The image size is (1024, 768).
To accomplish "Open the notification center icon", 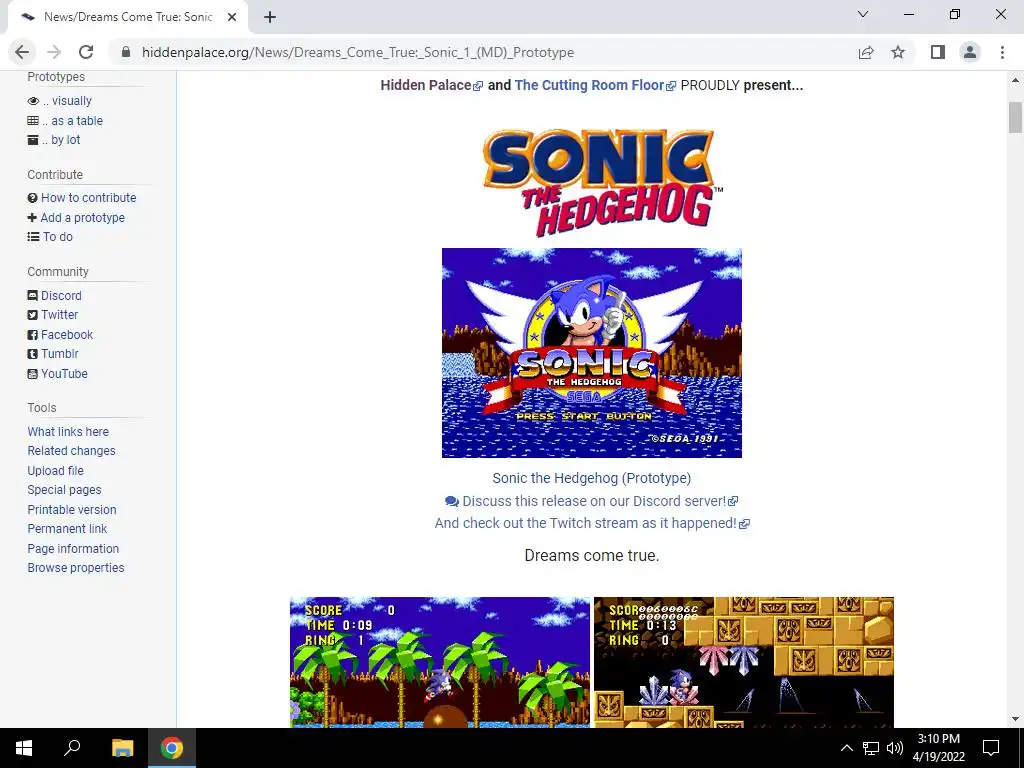I will pos(991,748).
